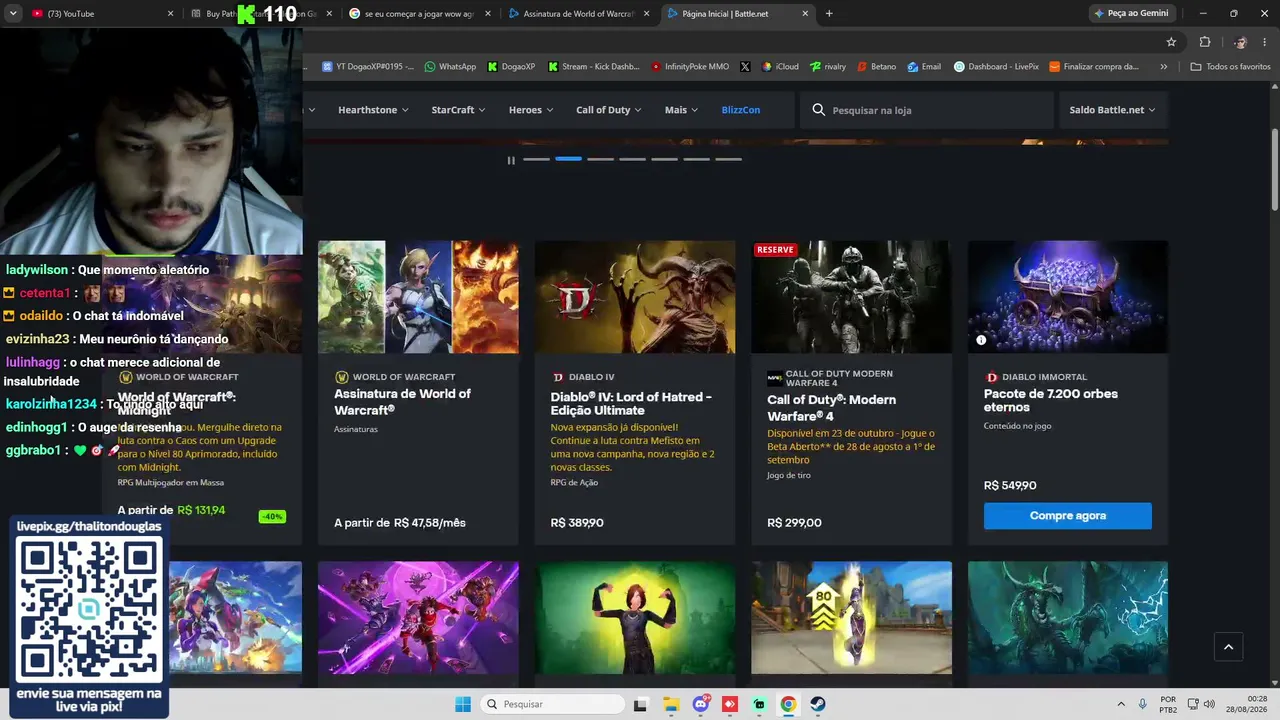This screenshot has height=720, width=1280.
Task: Open the Dashboard - LivePix bookmark
Action: coord(996,67)
